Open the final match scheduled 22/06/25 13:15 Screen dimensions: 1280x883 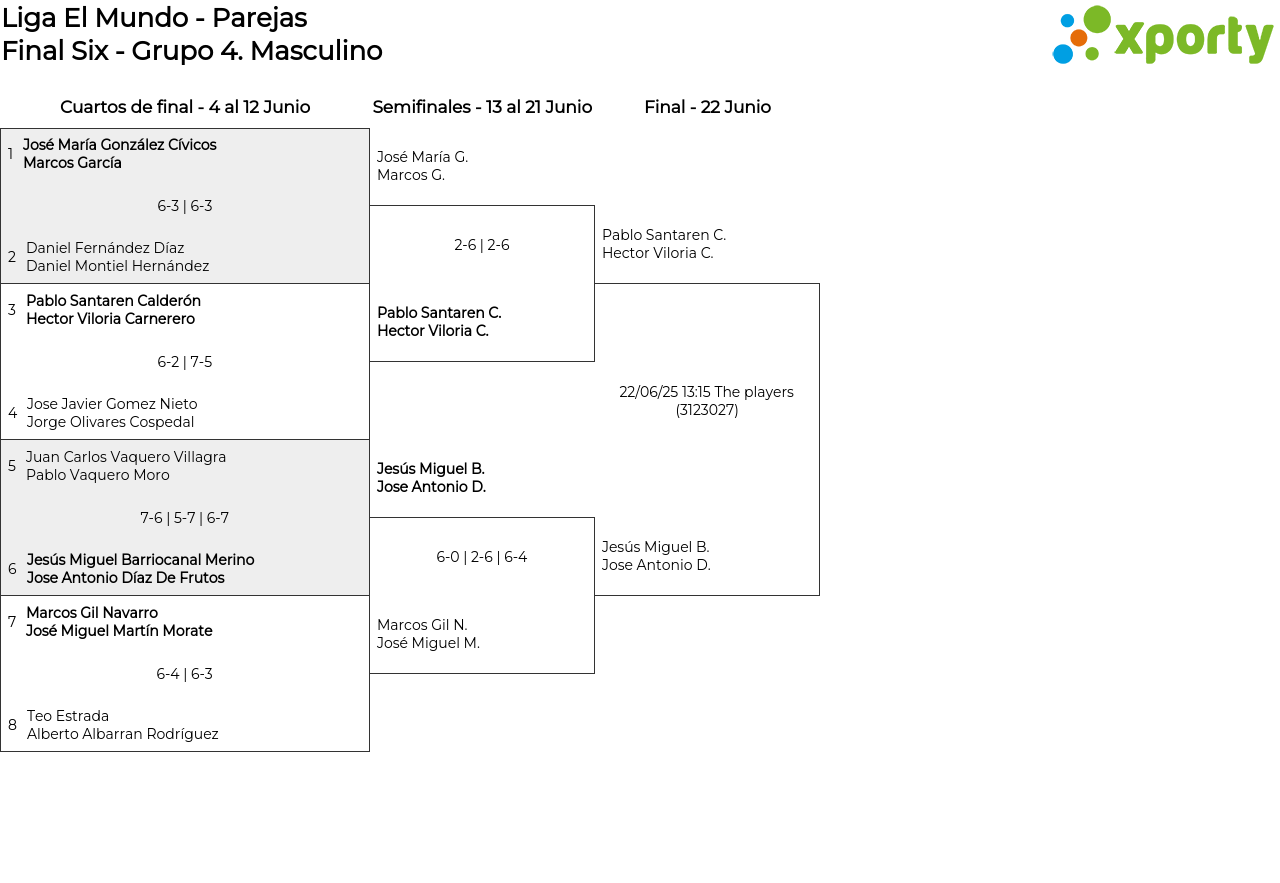pos(707,401)
